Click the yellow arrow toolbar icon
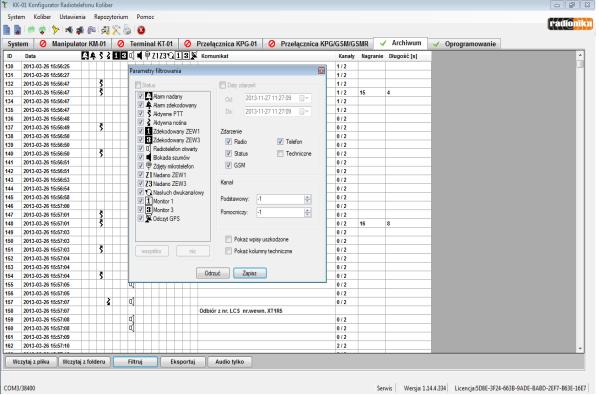This screenshot has width=599, height=395. pos(55,30)
